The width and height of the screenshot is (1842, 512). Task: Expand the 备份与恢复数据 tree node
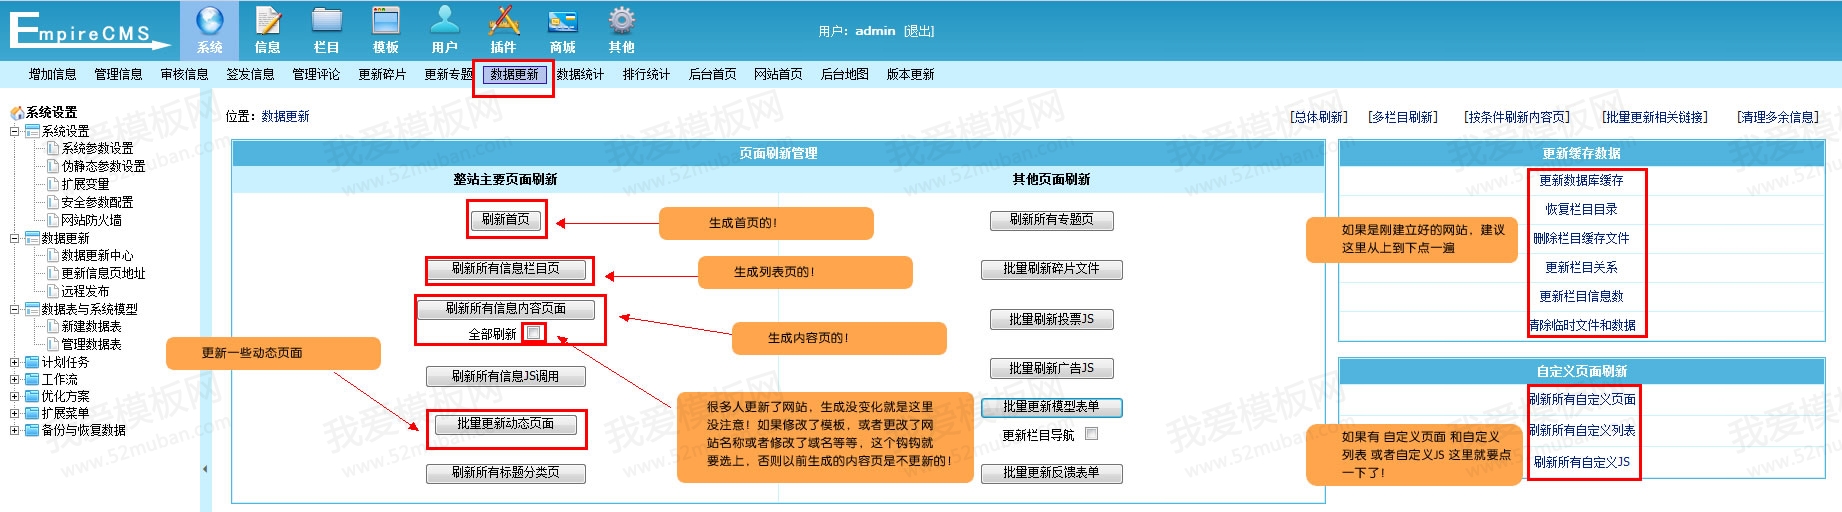pos(14,431)
